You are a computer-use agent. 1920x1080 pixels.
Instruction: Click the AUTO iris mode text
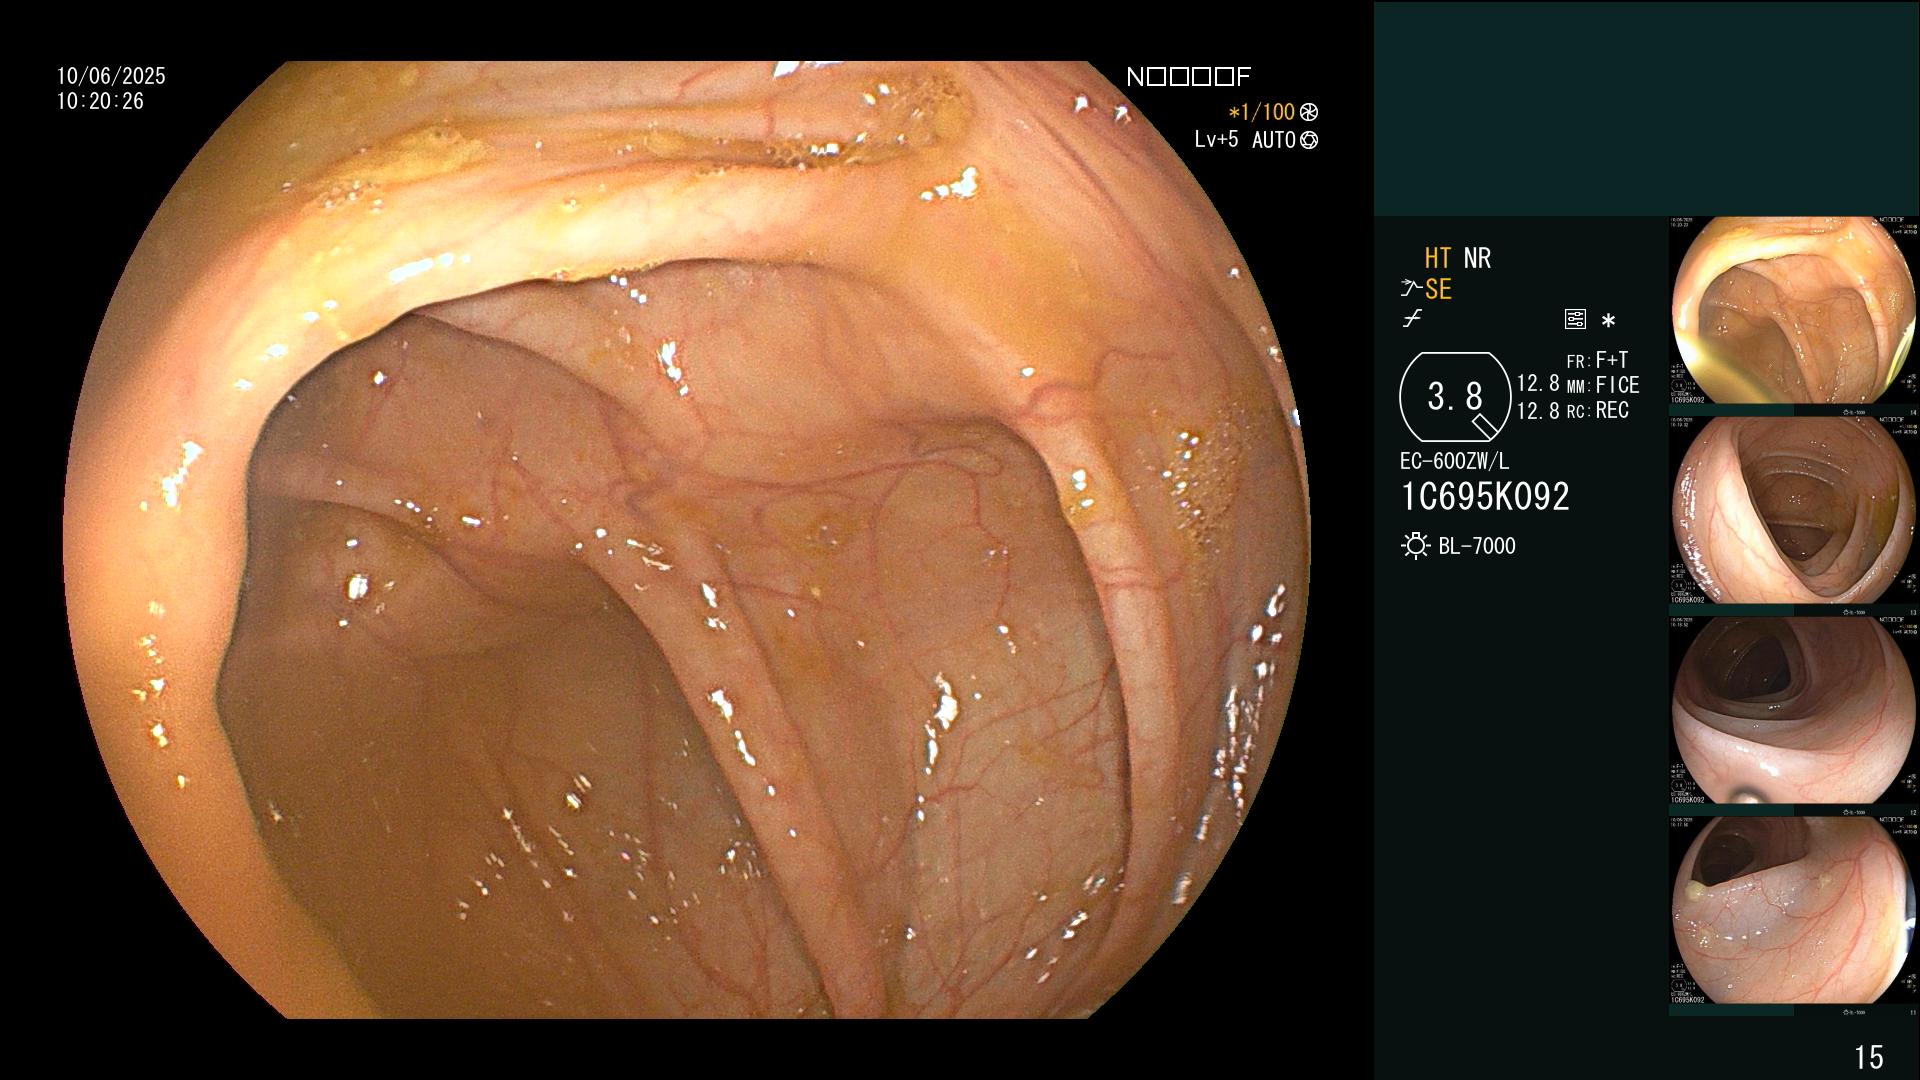[1274, 140]
